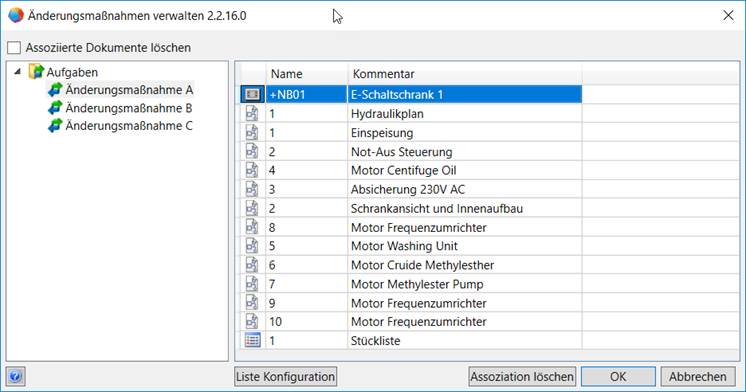Cancel with the Abbrechen button

pyautogui.click(x=697, y=376)
